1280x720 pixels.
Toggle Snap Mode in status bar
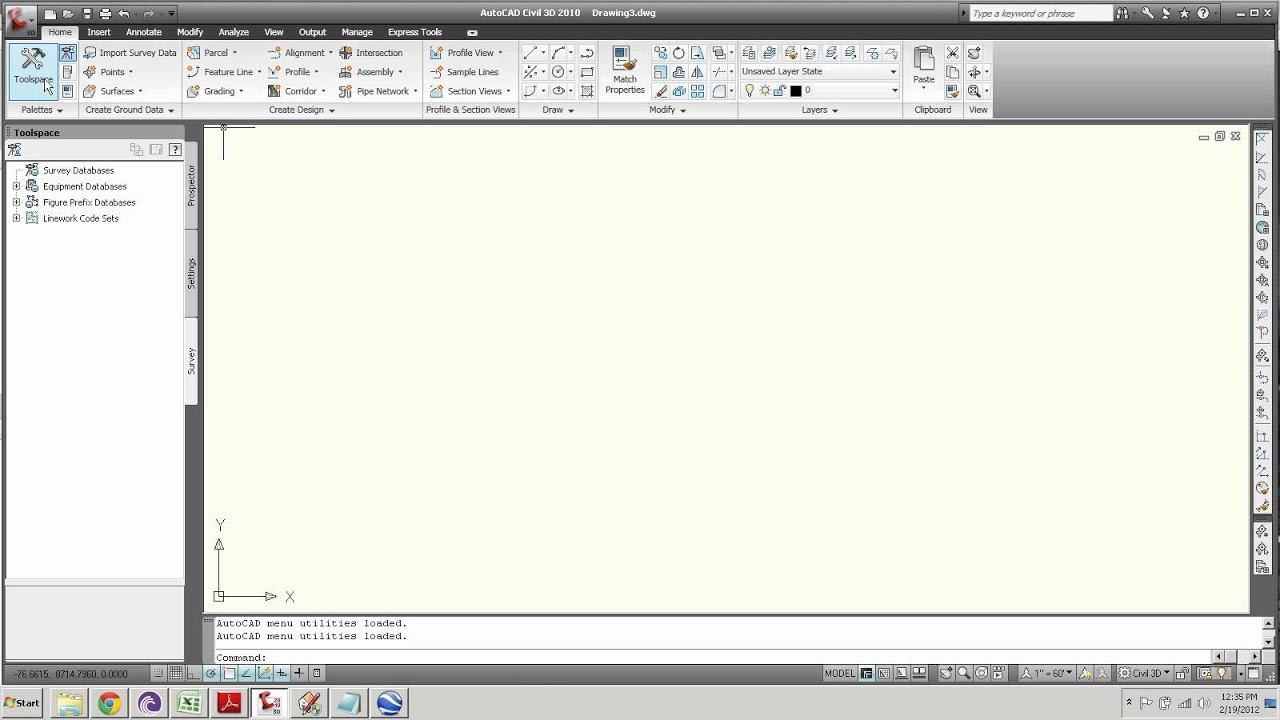point(158,674)
